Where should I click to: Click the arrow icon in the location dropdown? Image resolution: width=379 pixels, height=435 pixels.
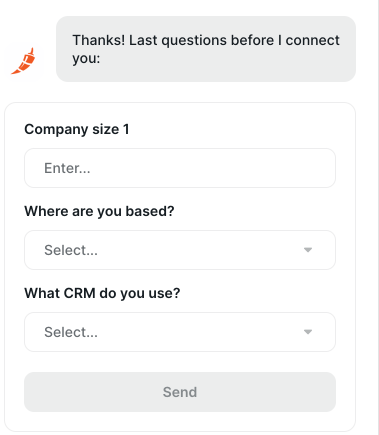[x=308, y=250]
